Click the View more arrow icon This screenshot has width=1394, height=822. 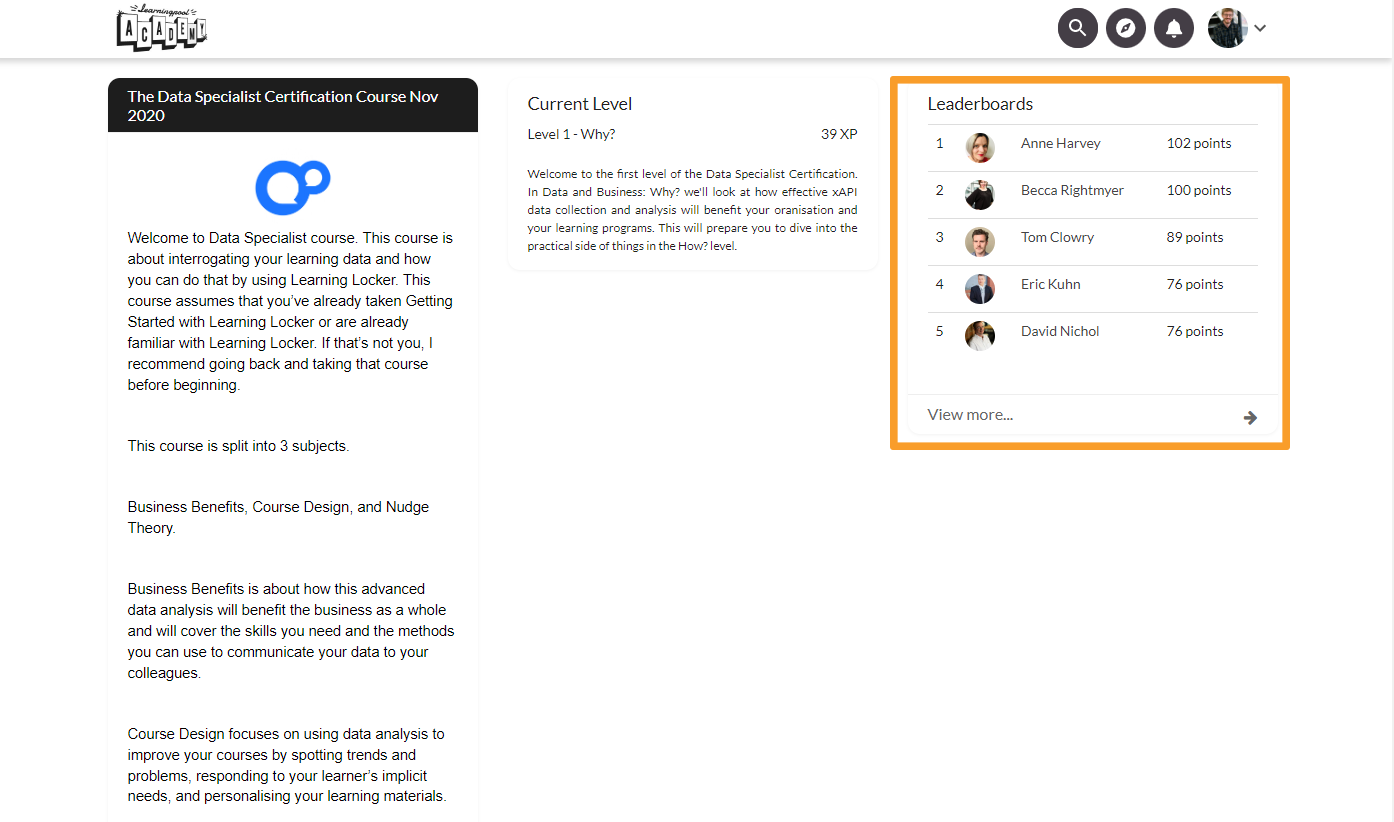click(x=1250, y=417)
